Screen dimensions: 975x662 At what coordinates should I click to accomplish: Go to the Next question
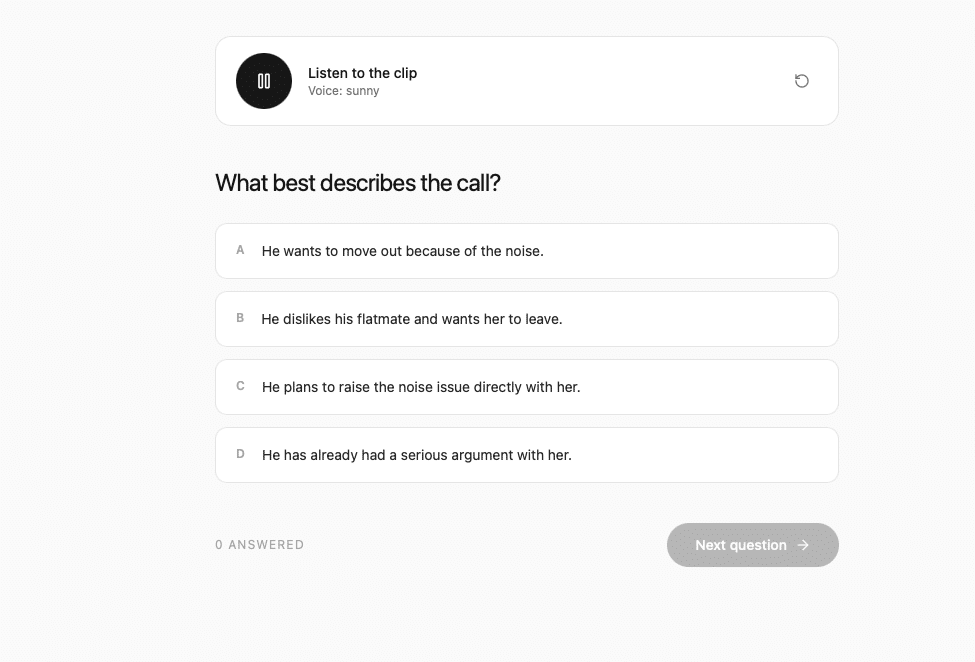pyautogui.click(x=752, y=545)
